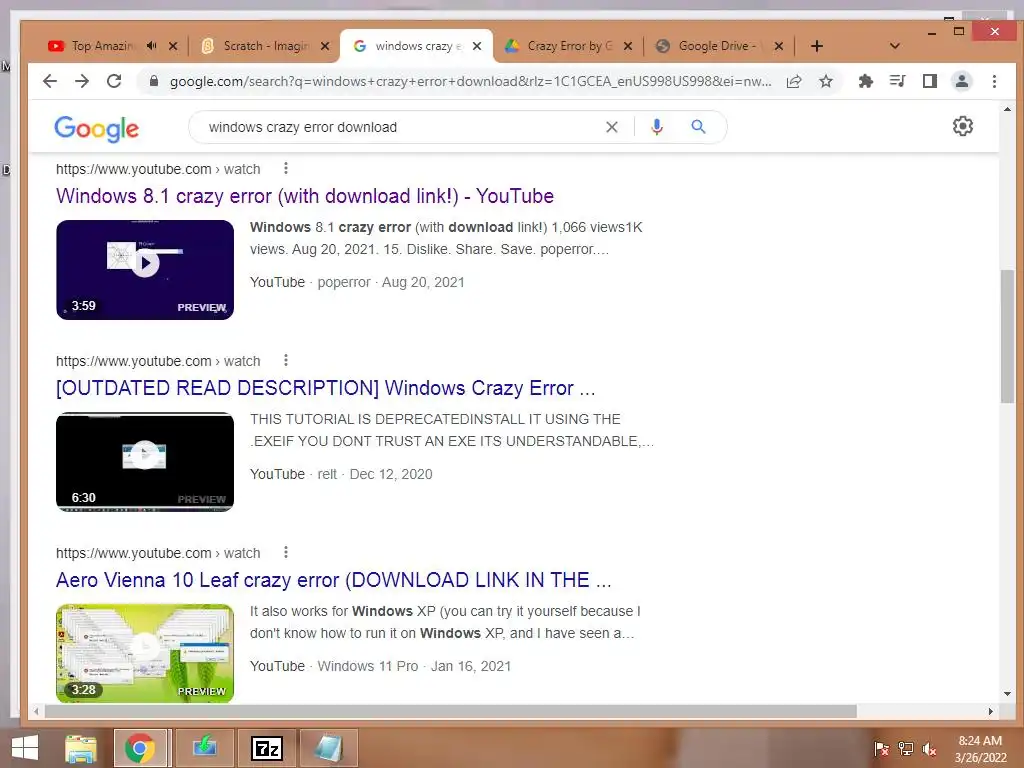Click the horizontal scrollbar thumb at bottom
1024x768 pixels.
click(451, 711)
